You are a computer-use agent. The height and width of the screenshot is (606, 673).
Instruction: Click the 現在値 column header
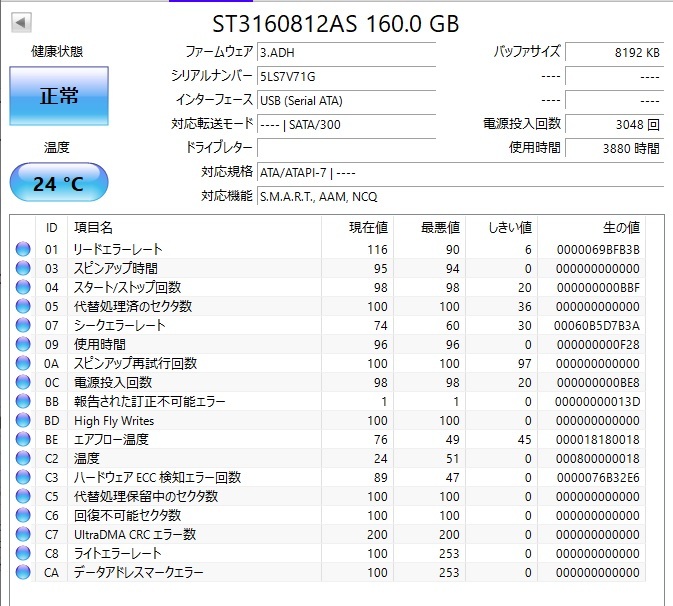click(x=358, y=227)
